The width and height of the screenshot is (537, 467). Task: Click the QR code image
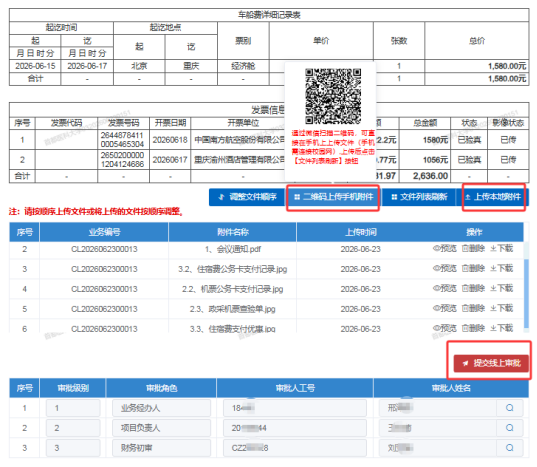click(333, 96)
